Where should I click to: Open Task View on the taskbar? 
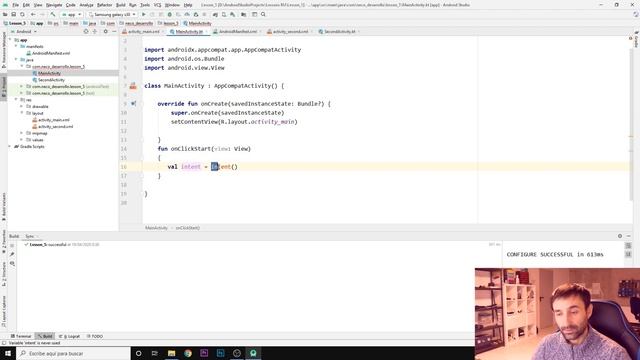(155, 353)
